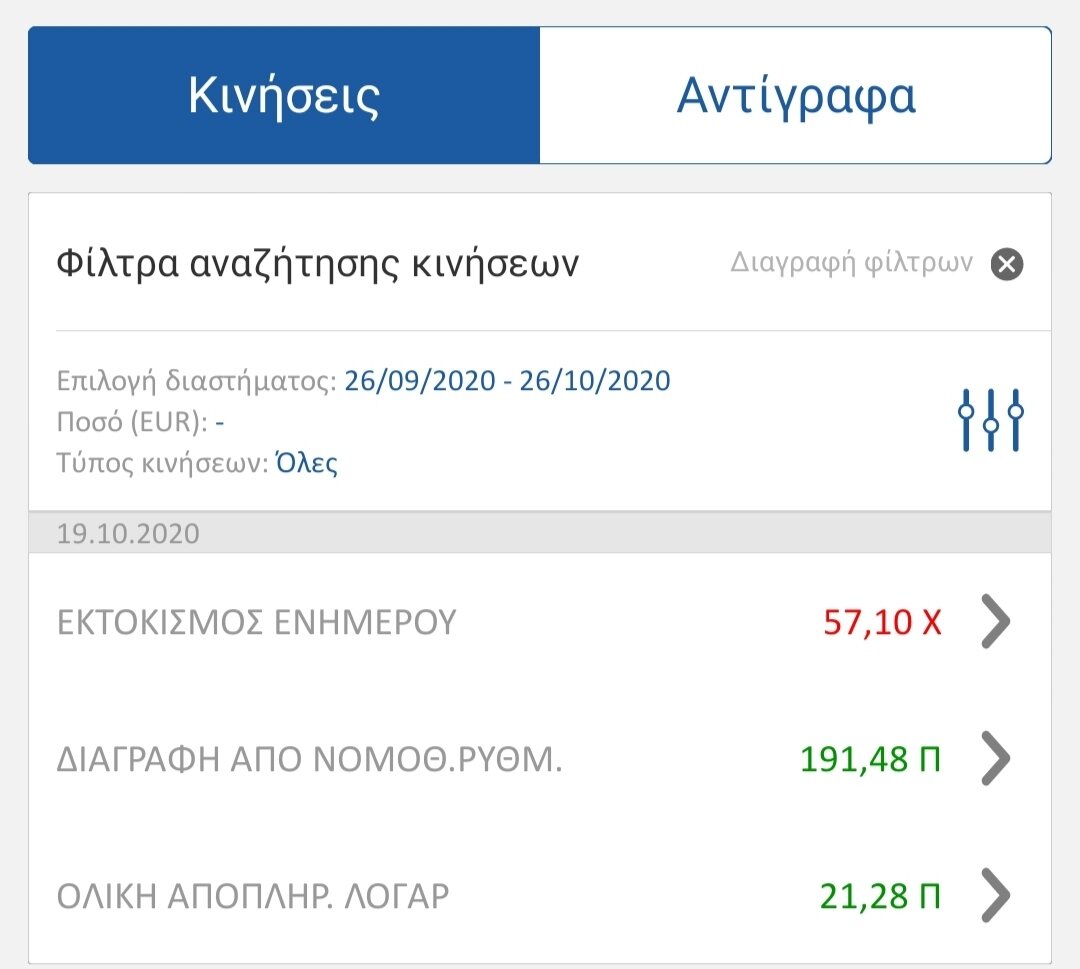Expand the ΔΙΑΓΡΑΦΗ ΑΠΟ ΝΟΜΟΘ.ΡΥΘΜ. chevron arrow
Viewport: 1080px width, 969px height.
point(996,758)
